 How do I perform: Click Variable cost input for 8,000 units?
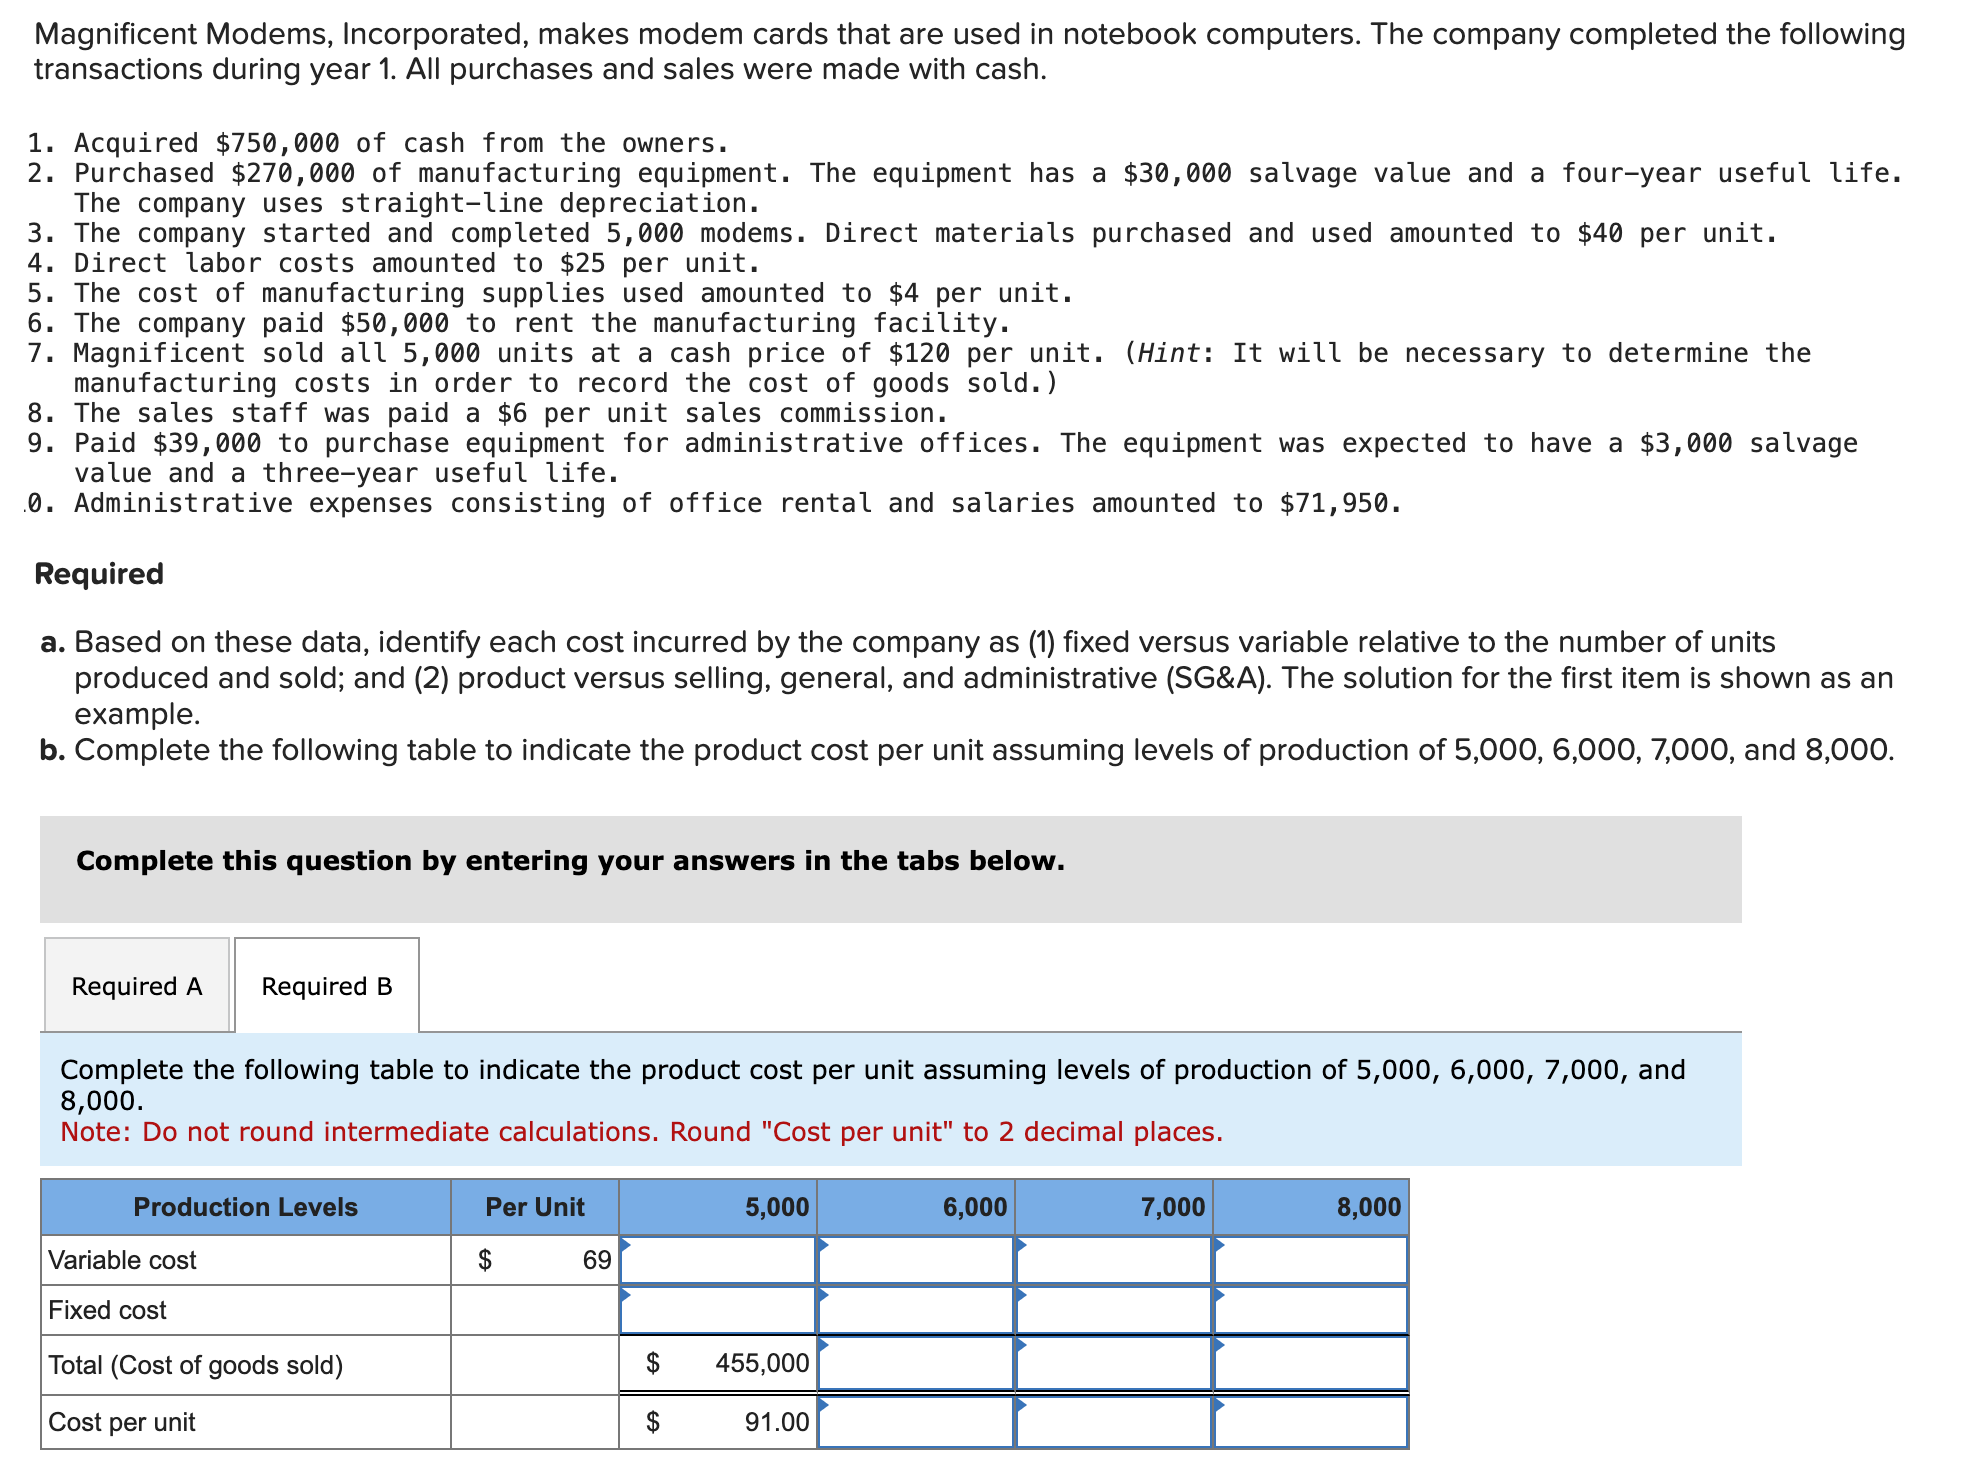1311,1260
